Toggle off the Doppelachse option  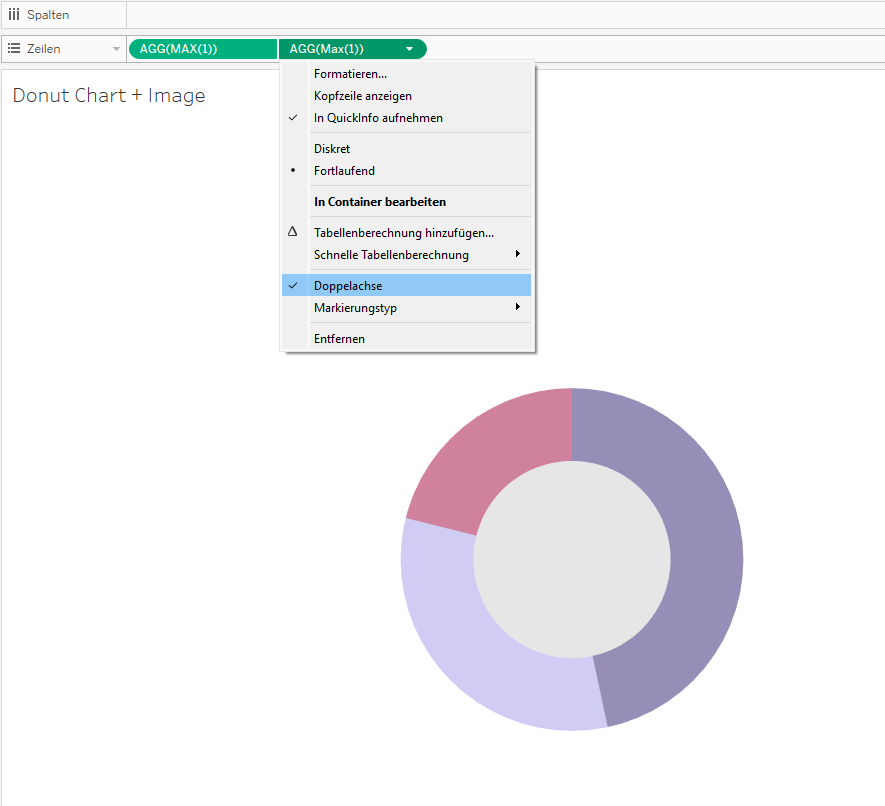[x=347, y=286]
